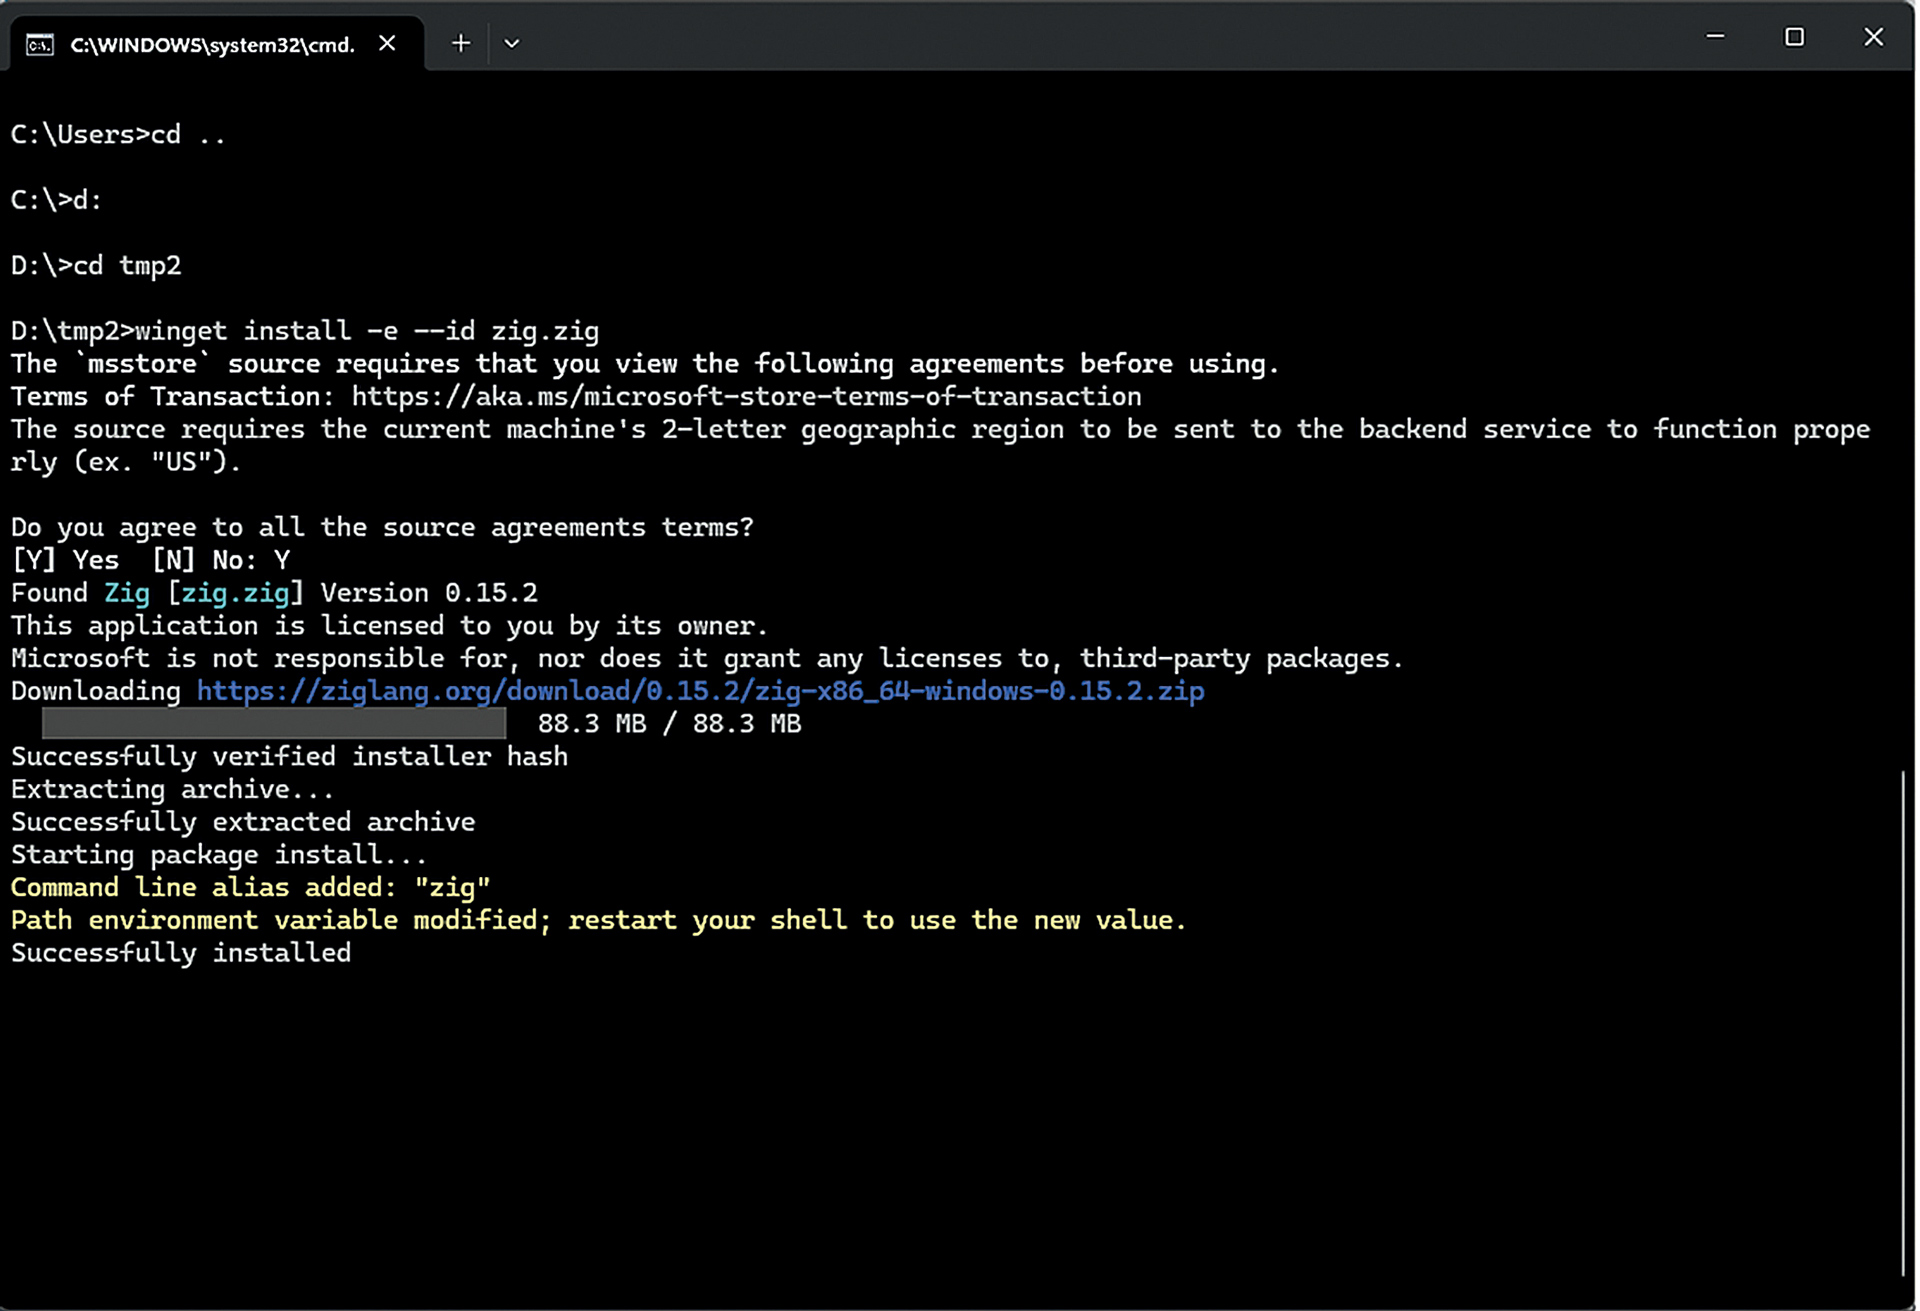Select the C:\WINDOWS\system32\cmd tab
The image size is (1920, 1311).
[212, 45]
